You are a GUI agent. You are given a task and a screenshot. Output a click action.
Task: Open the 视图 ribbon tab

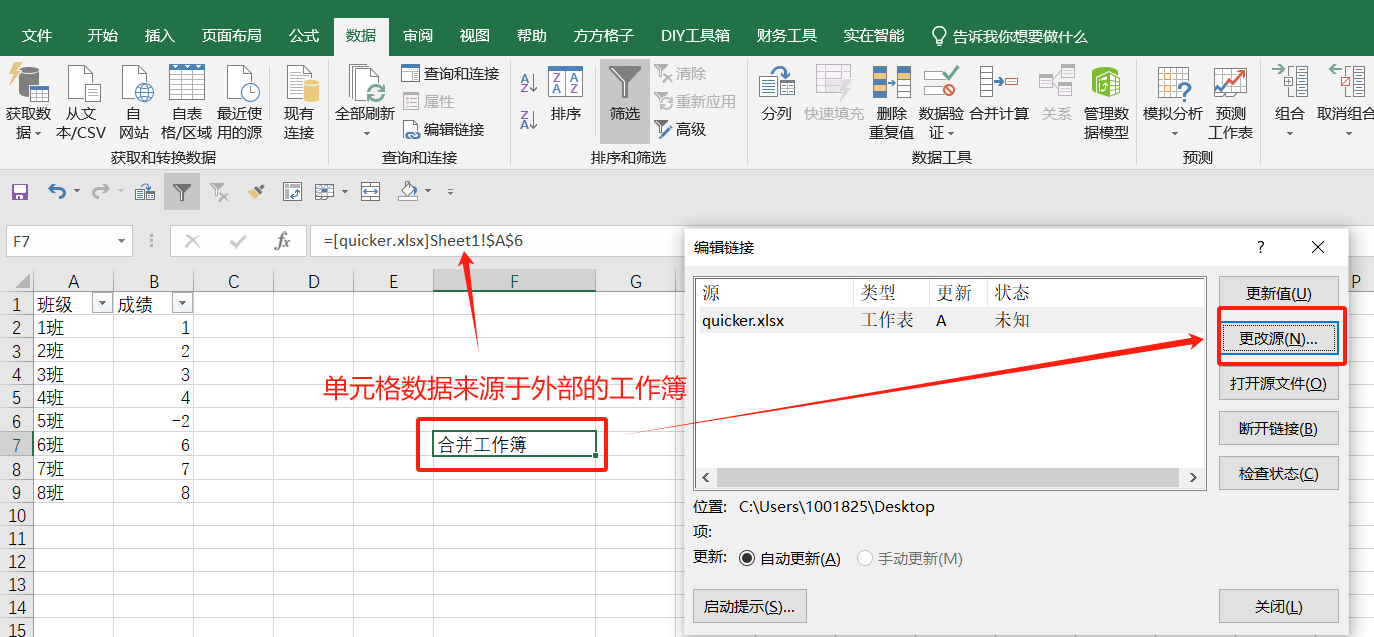point(474,36)
